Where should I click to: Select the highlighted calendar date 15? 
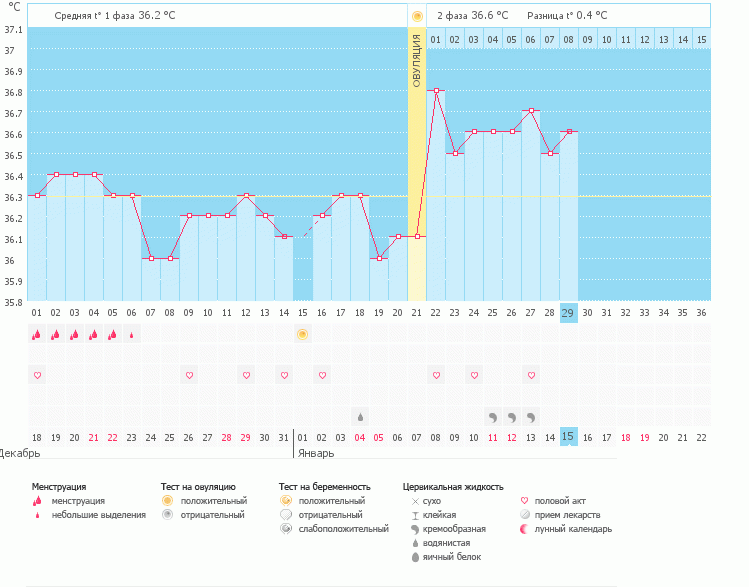(568, 437)
